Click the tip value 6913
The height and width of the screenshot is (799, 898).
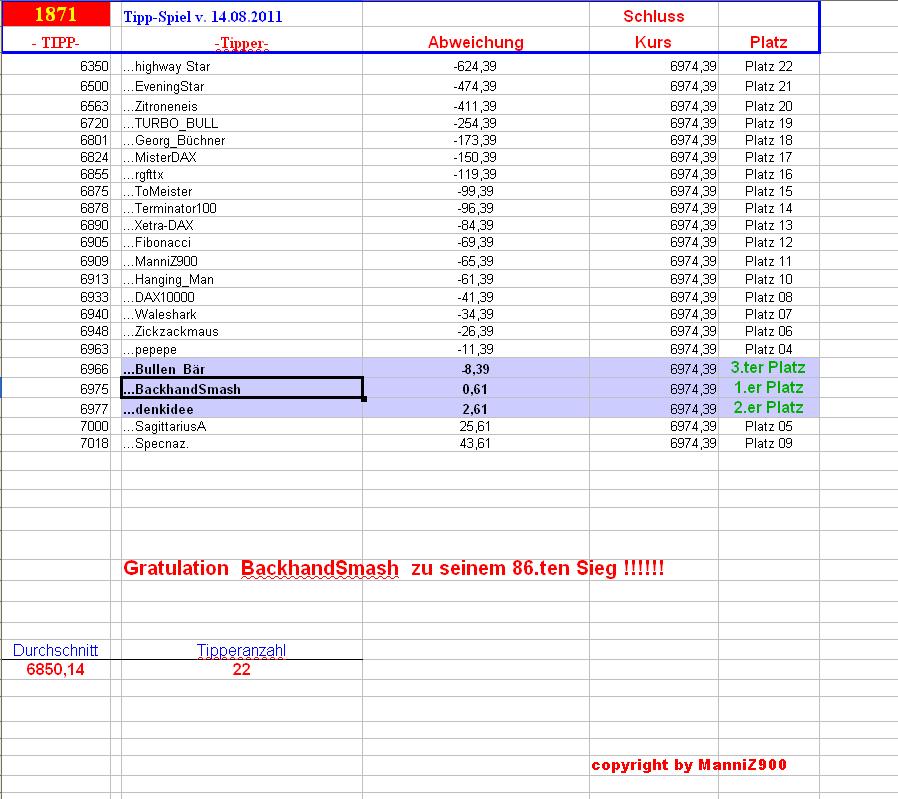click(x=94, y=280)
